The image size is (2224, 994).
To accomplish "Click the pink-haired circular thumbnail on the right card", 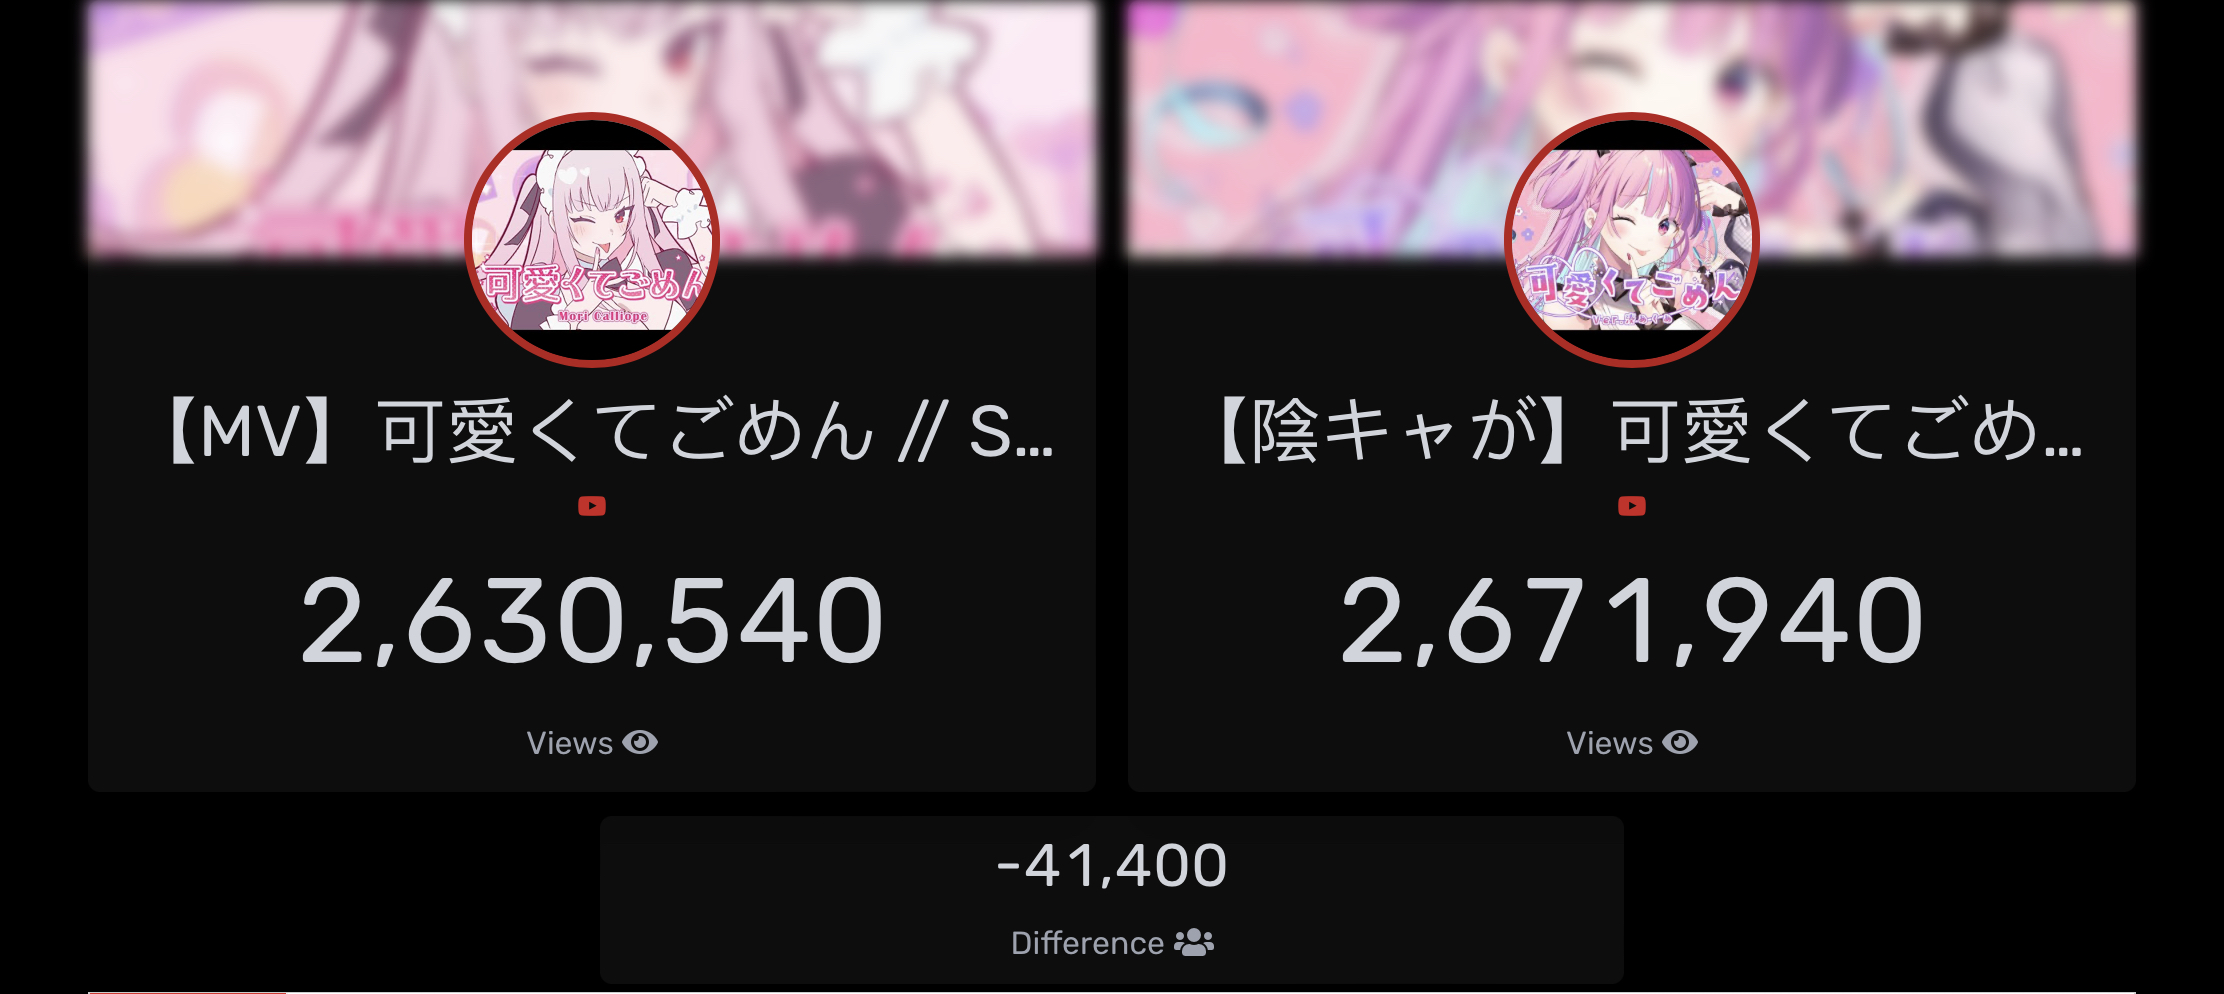I will tap(1632, 240).
